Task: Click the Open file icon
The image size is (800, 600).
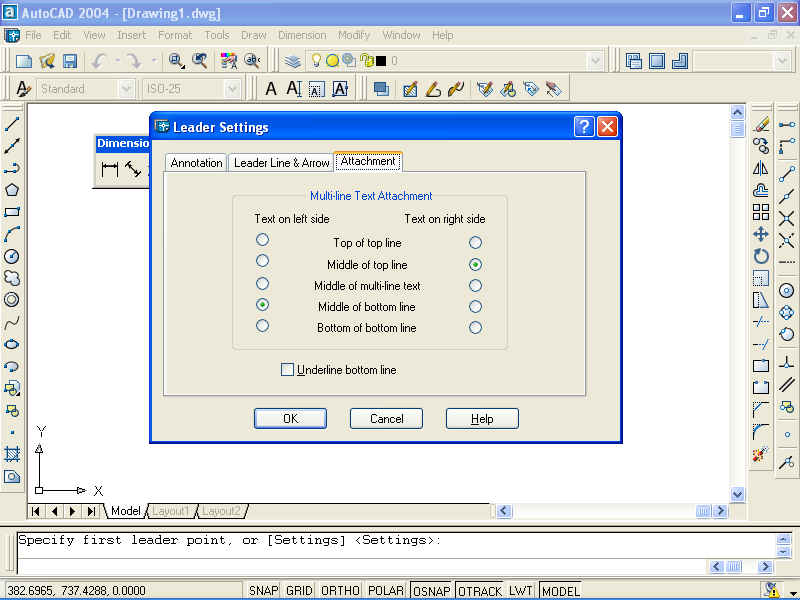Action: click(x=47, y=61)
